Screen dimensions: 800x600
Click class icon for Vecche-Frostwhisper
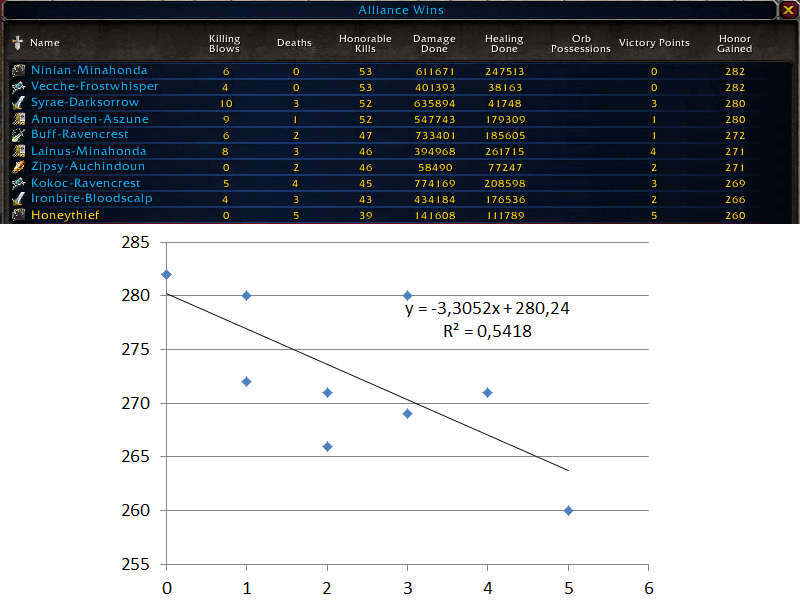19,87
